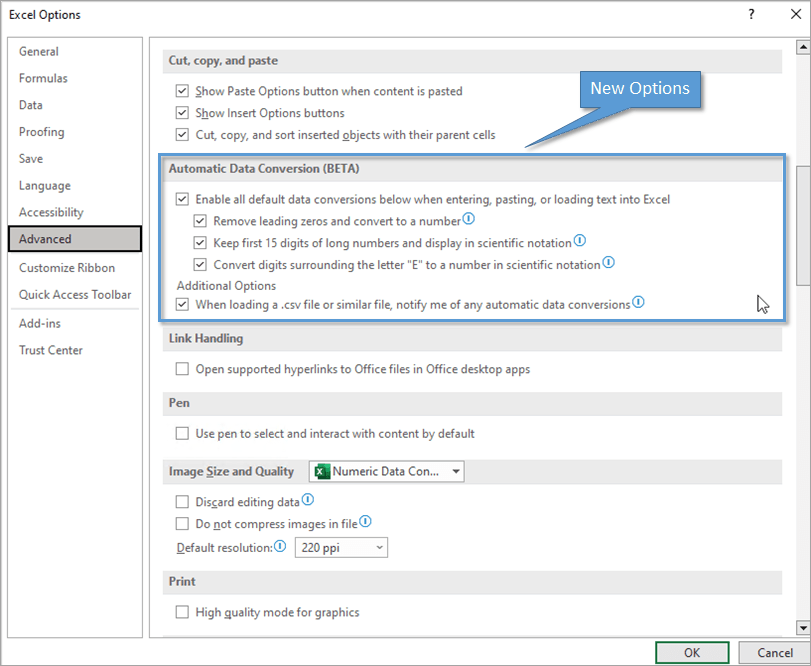Click info icon after csv notify option
Screen dimensions: 811x666
coord(638,302)
